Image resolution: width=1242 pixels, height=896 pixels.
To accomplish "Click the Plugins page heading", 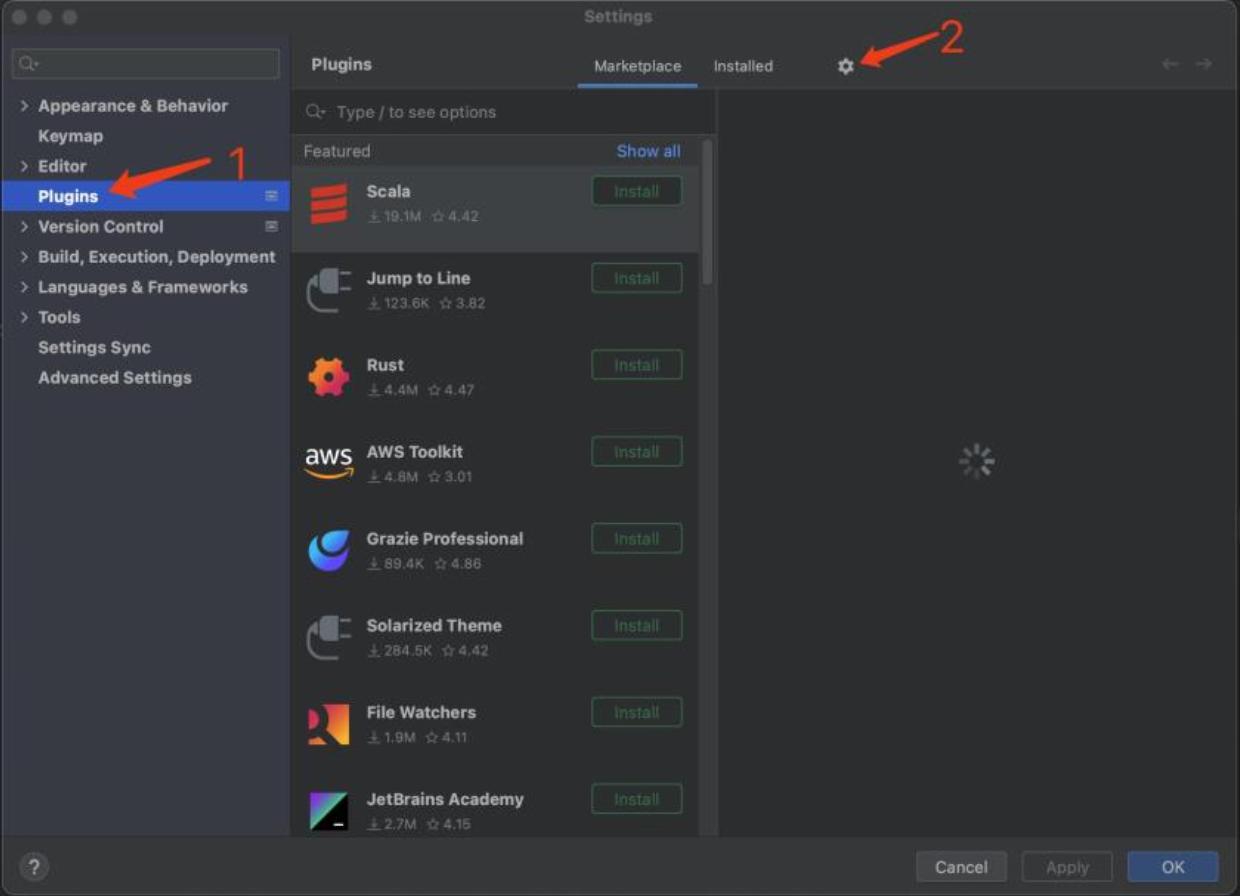I will pos(342,64).
